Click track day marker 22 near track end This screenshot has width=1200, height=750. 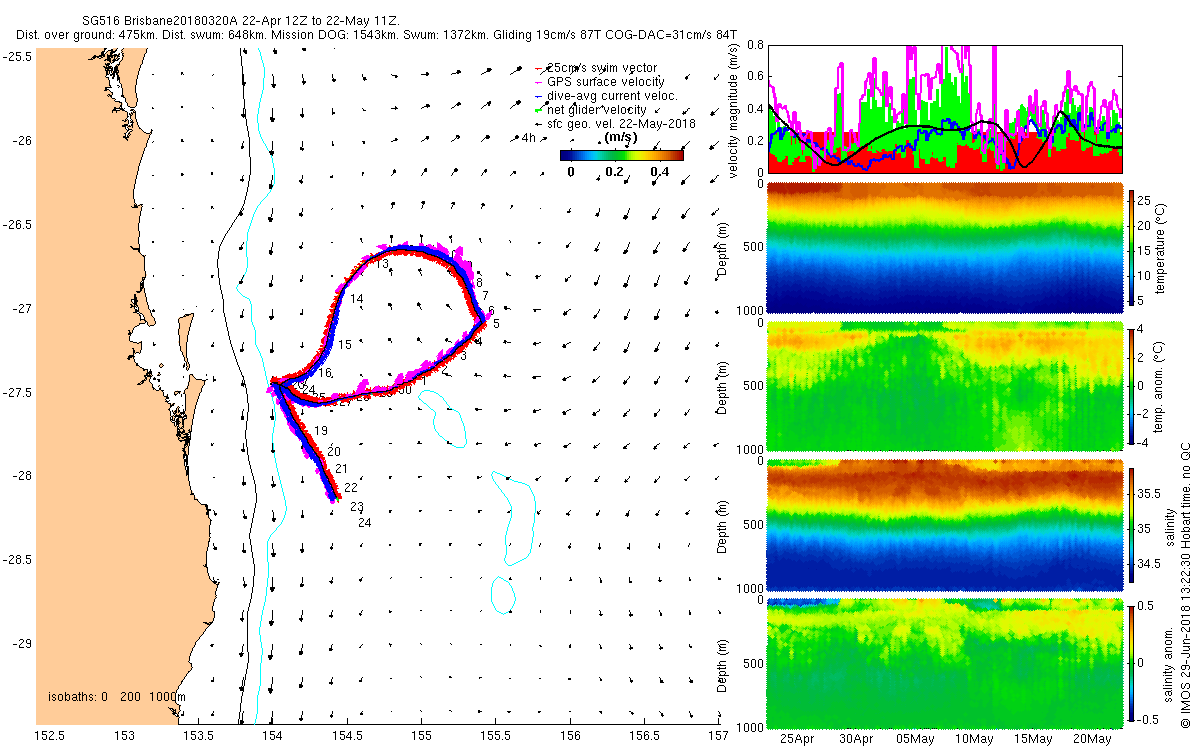click(x=351, y=488)
